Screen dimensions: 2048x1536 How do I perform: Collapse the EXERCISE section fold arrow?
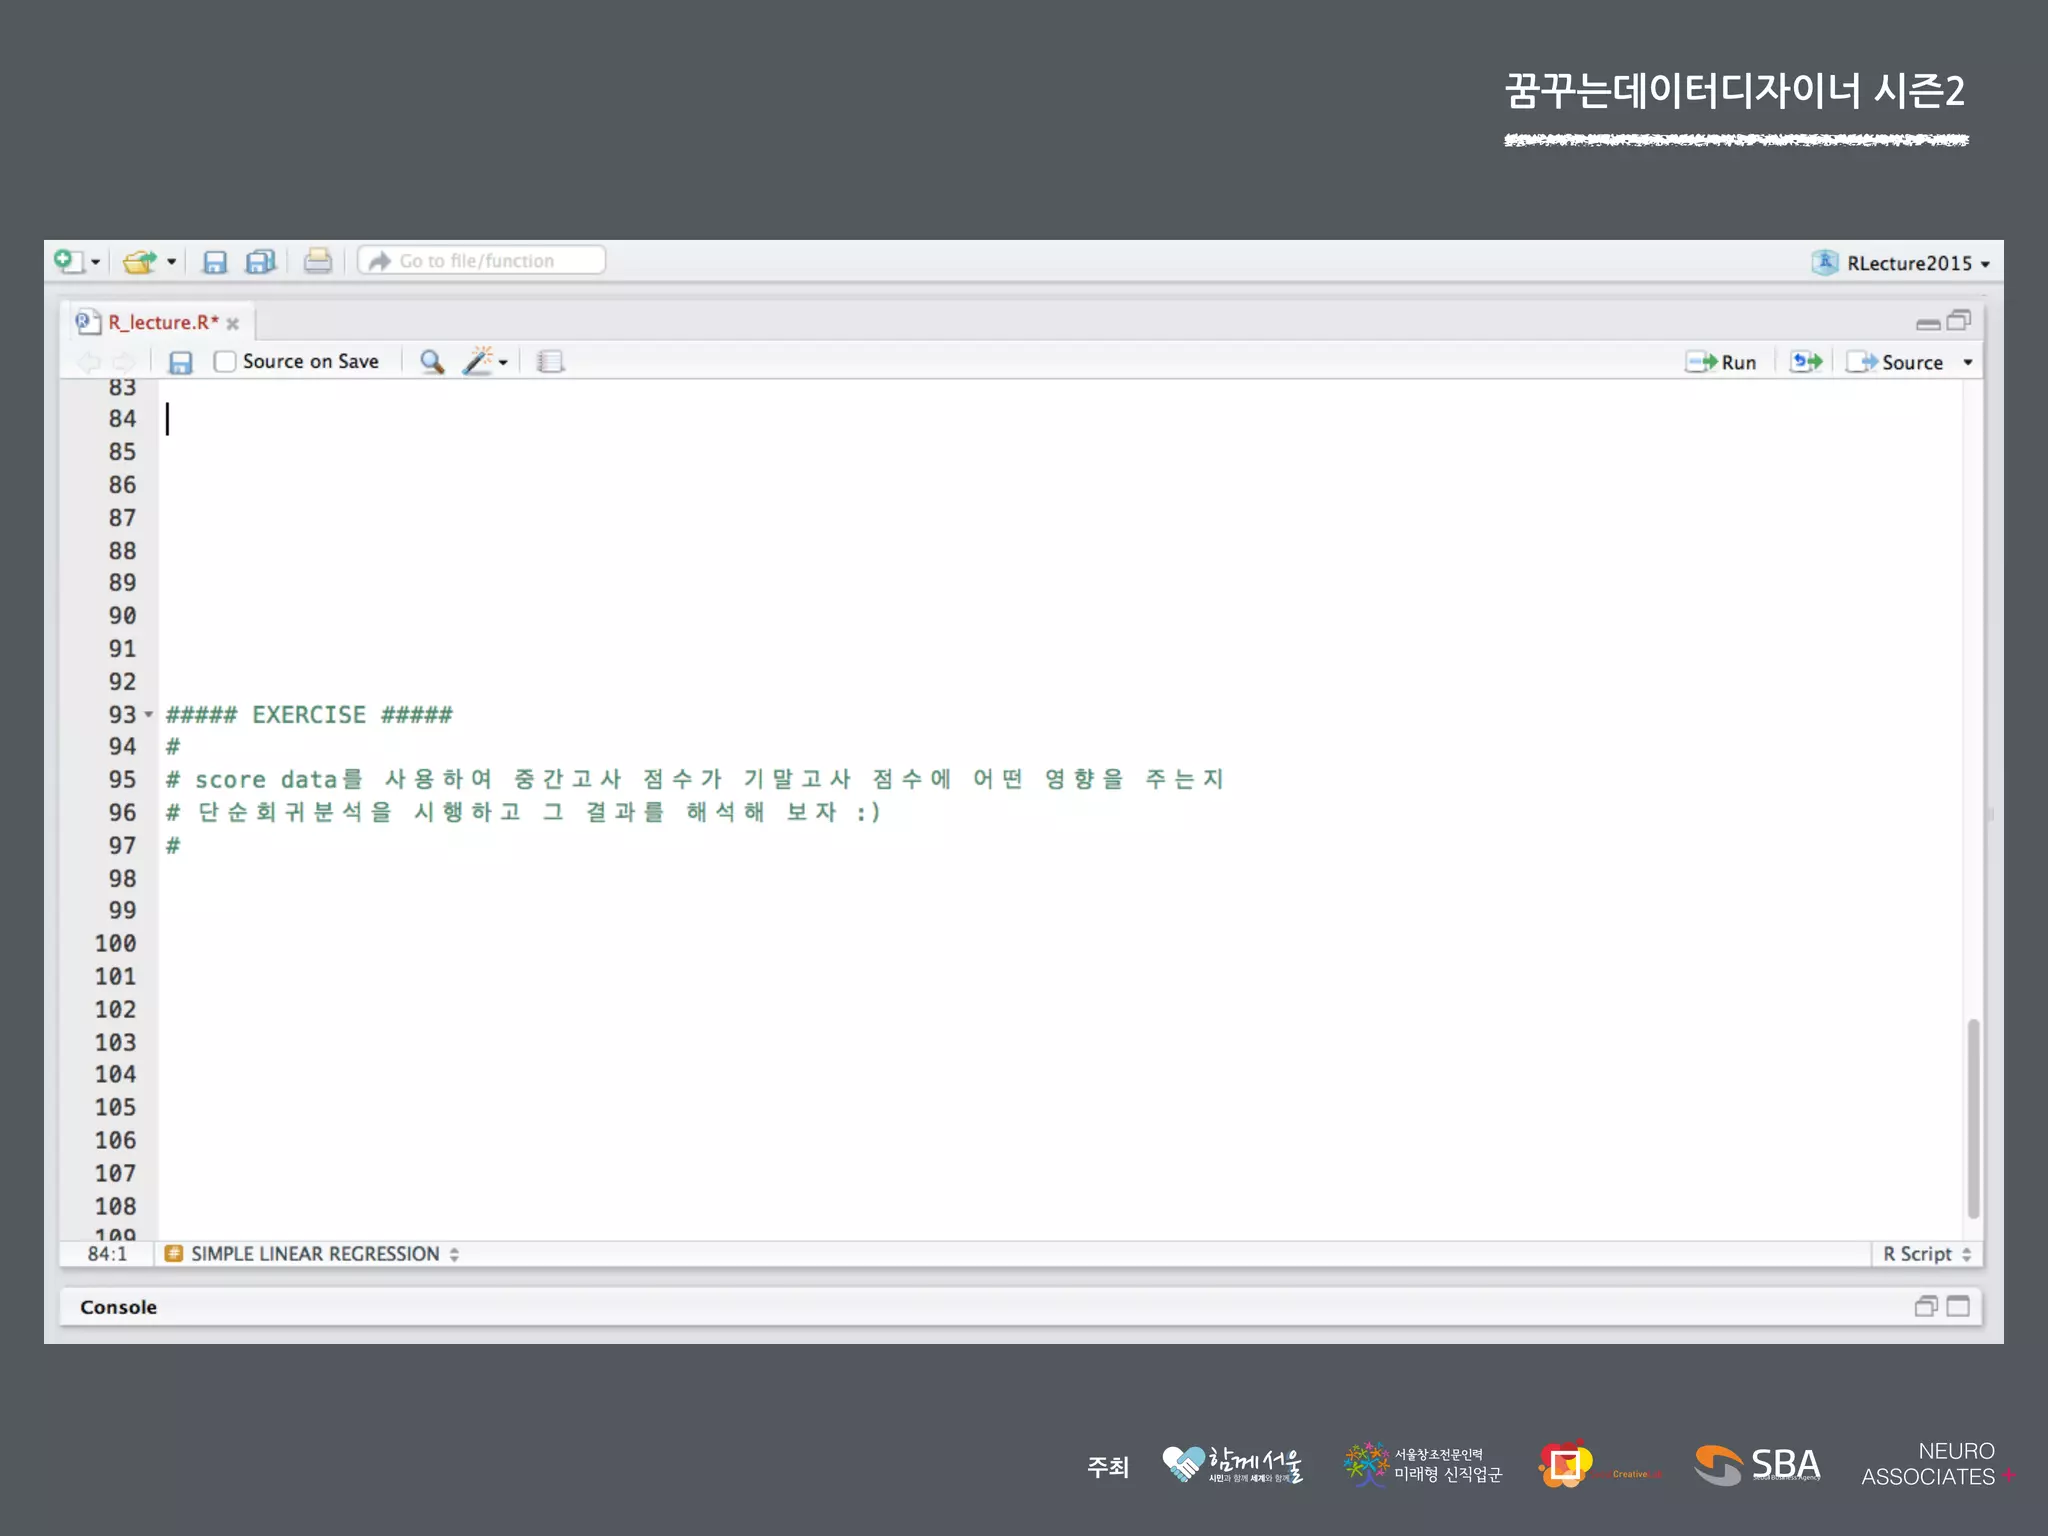[149, 715]
